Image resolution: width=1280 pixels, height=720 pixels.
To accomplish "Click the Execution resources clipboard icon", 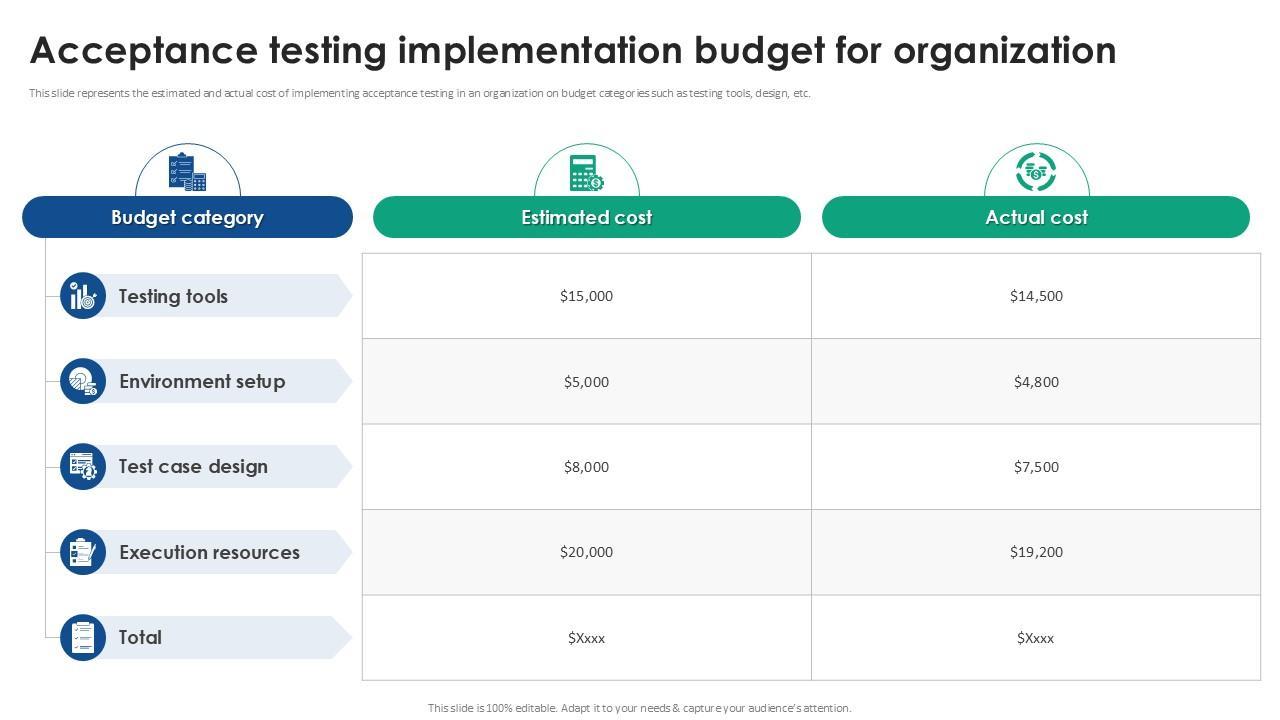I will pyautogui.click(x=83, y=552).
